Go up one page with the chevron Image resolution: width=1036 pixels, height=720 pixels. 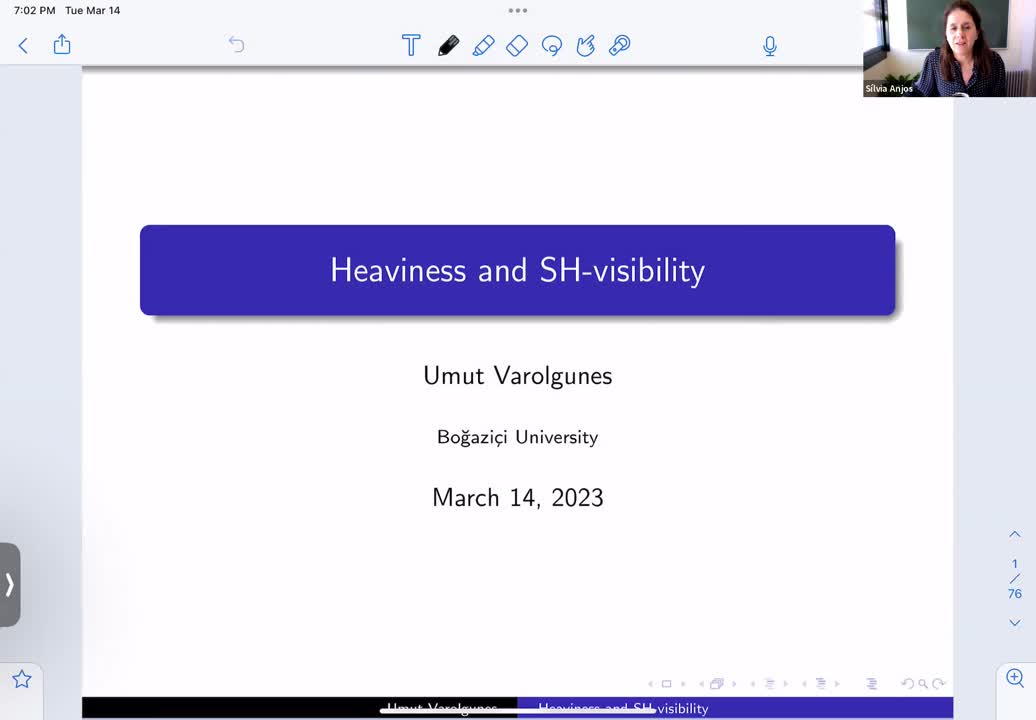(x=1015, y=535)
